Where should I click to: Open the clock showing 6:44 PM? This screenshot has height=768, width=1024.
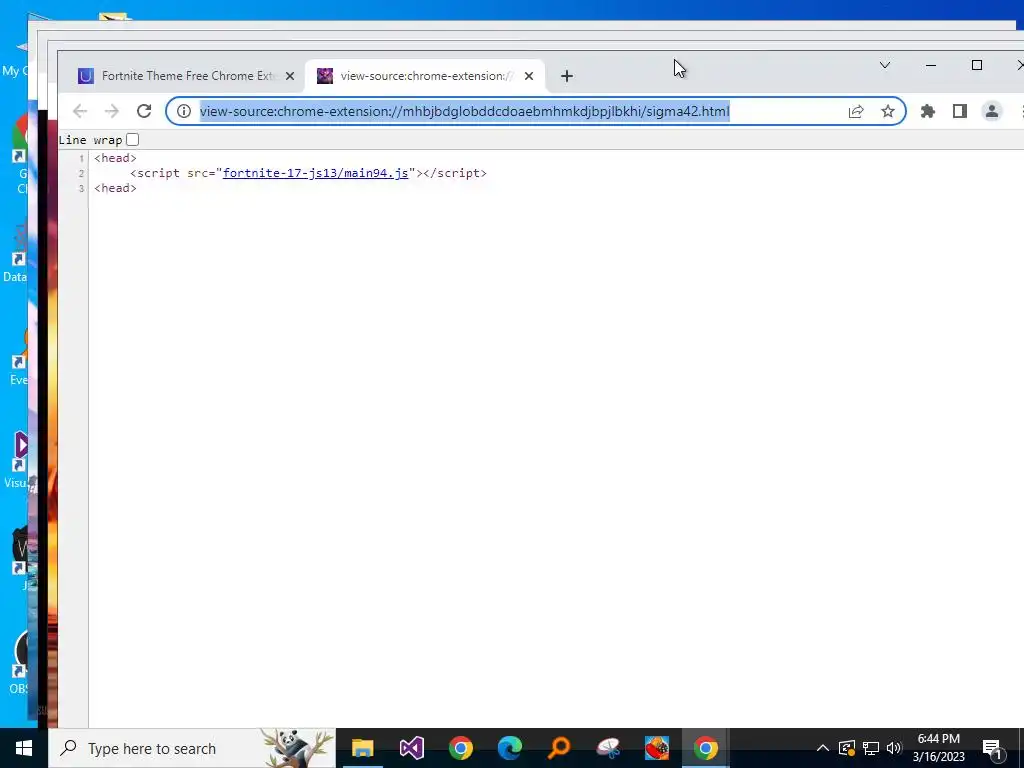938,748
